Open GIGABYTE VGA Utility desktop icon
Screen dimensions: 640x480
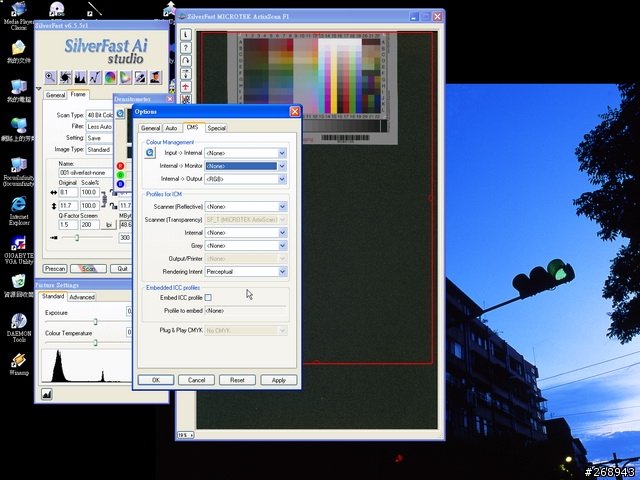19,250
